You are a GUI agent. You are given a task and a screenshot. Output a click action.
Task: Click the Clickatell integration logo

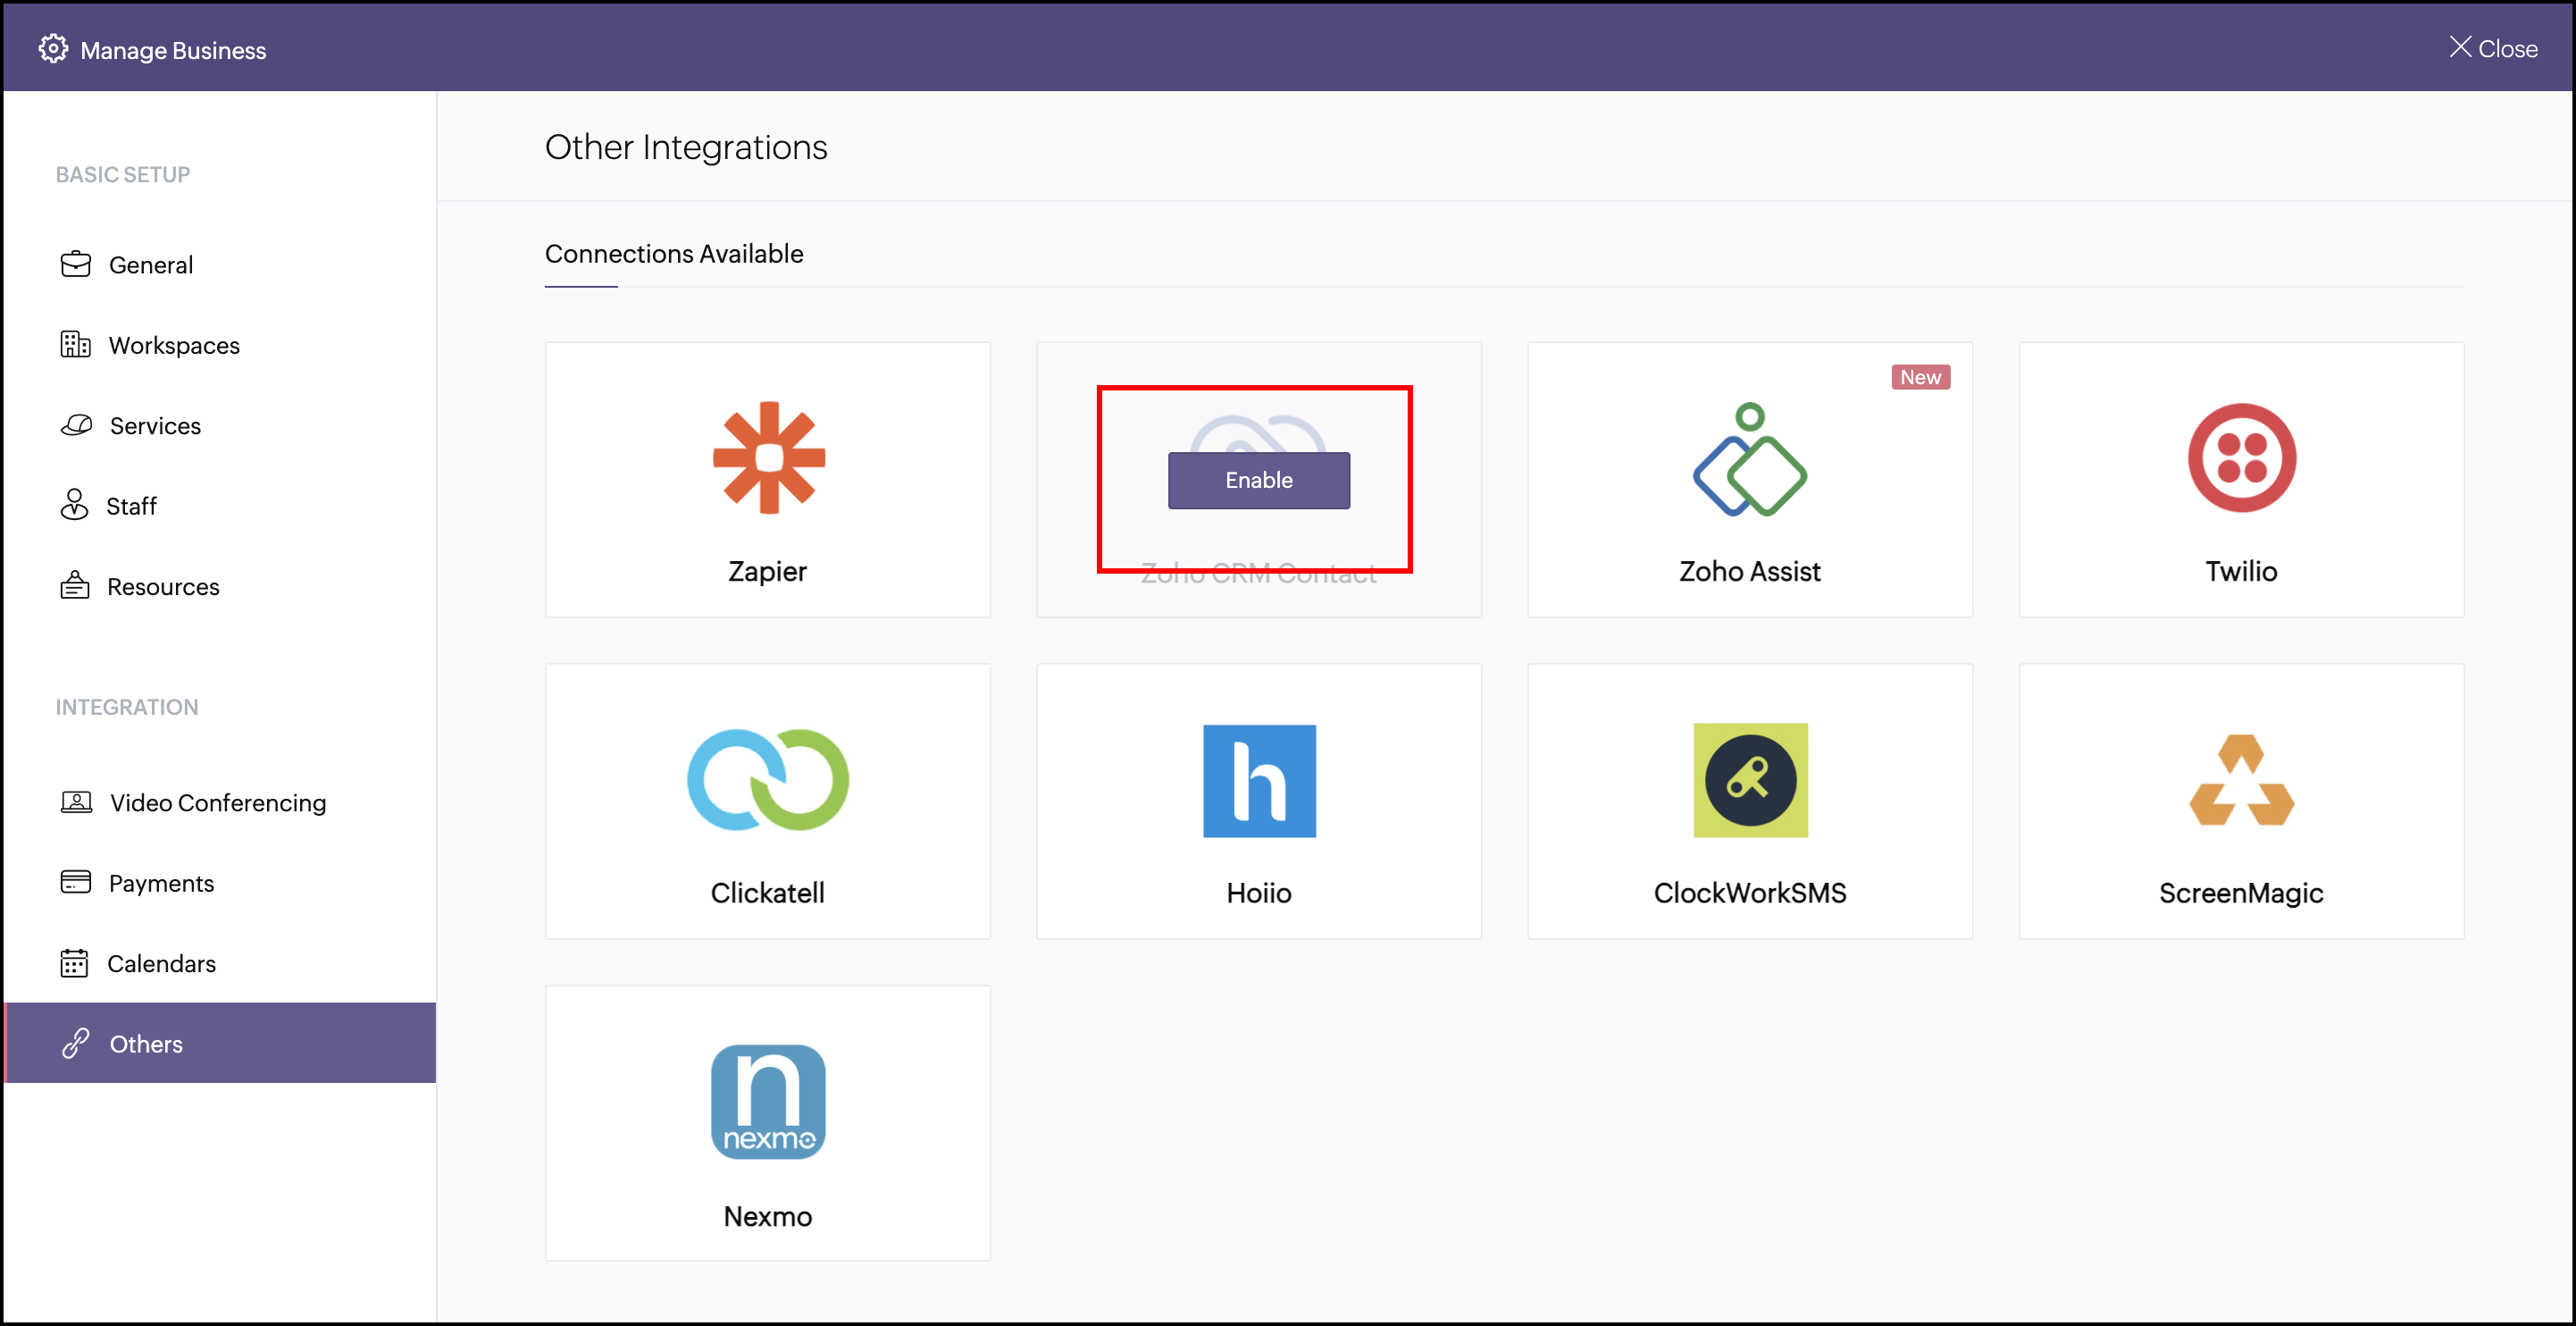[x=768, y=780]
